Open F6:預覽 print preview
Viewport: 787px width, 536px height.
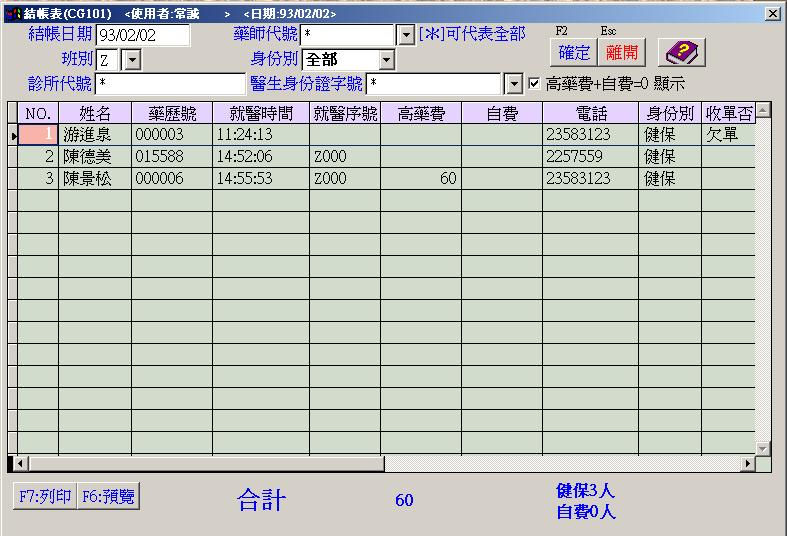click(108, 497)
